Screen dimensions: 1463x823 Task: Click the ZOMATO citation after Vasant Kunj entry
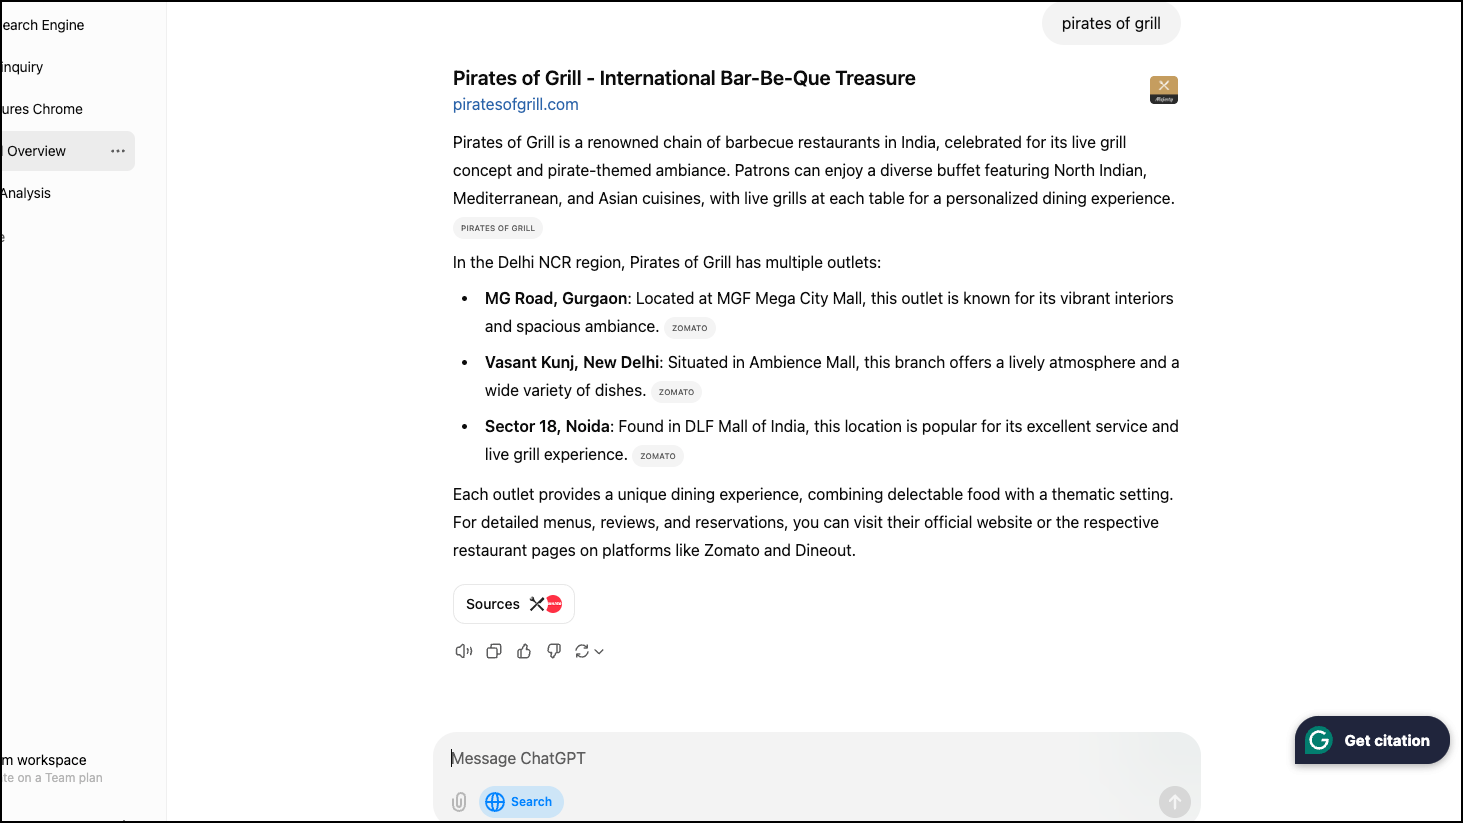click(x=677, y=392)
